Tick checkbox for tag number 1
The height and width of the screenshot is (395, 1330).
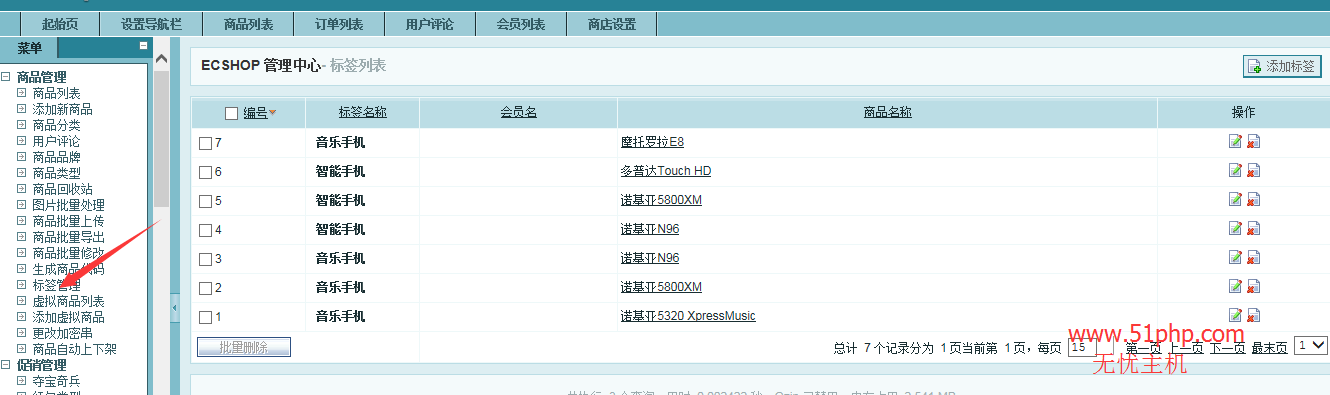205,317
